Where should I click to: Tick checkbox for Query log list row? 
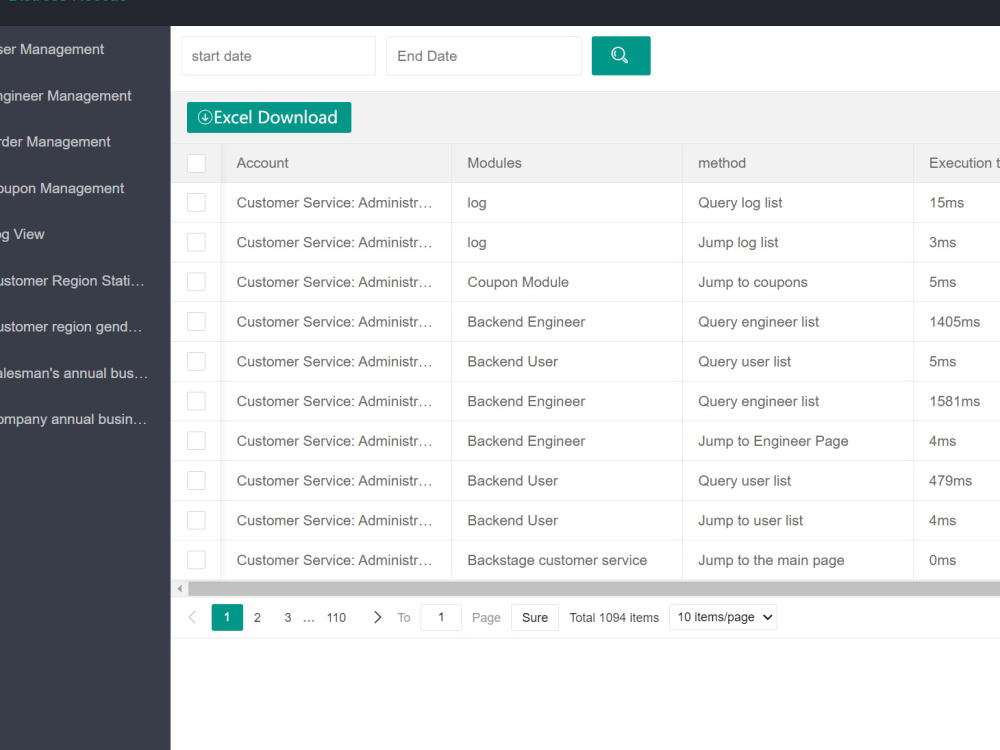click(196, 203)
